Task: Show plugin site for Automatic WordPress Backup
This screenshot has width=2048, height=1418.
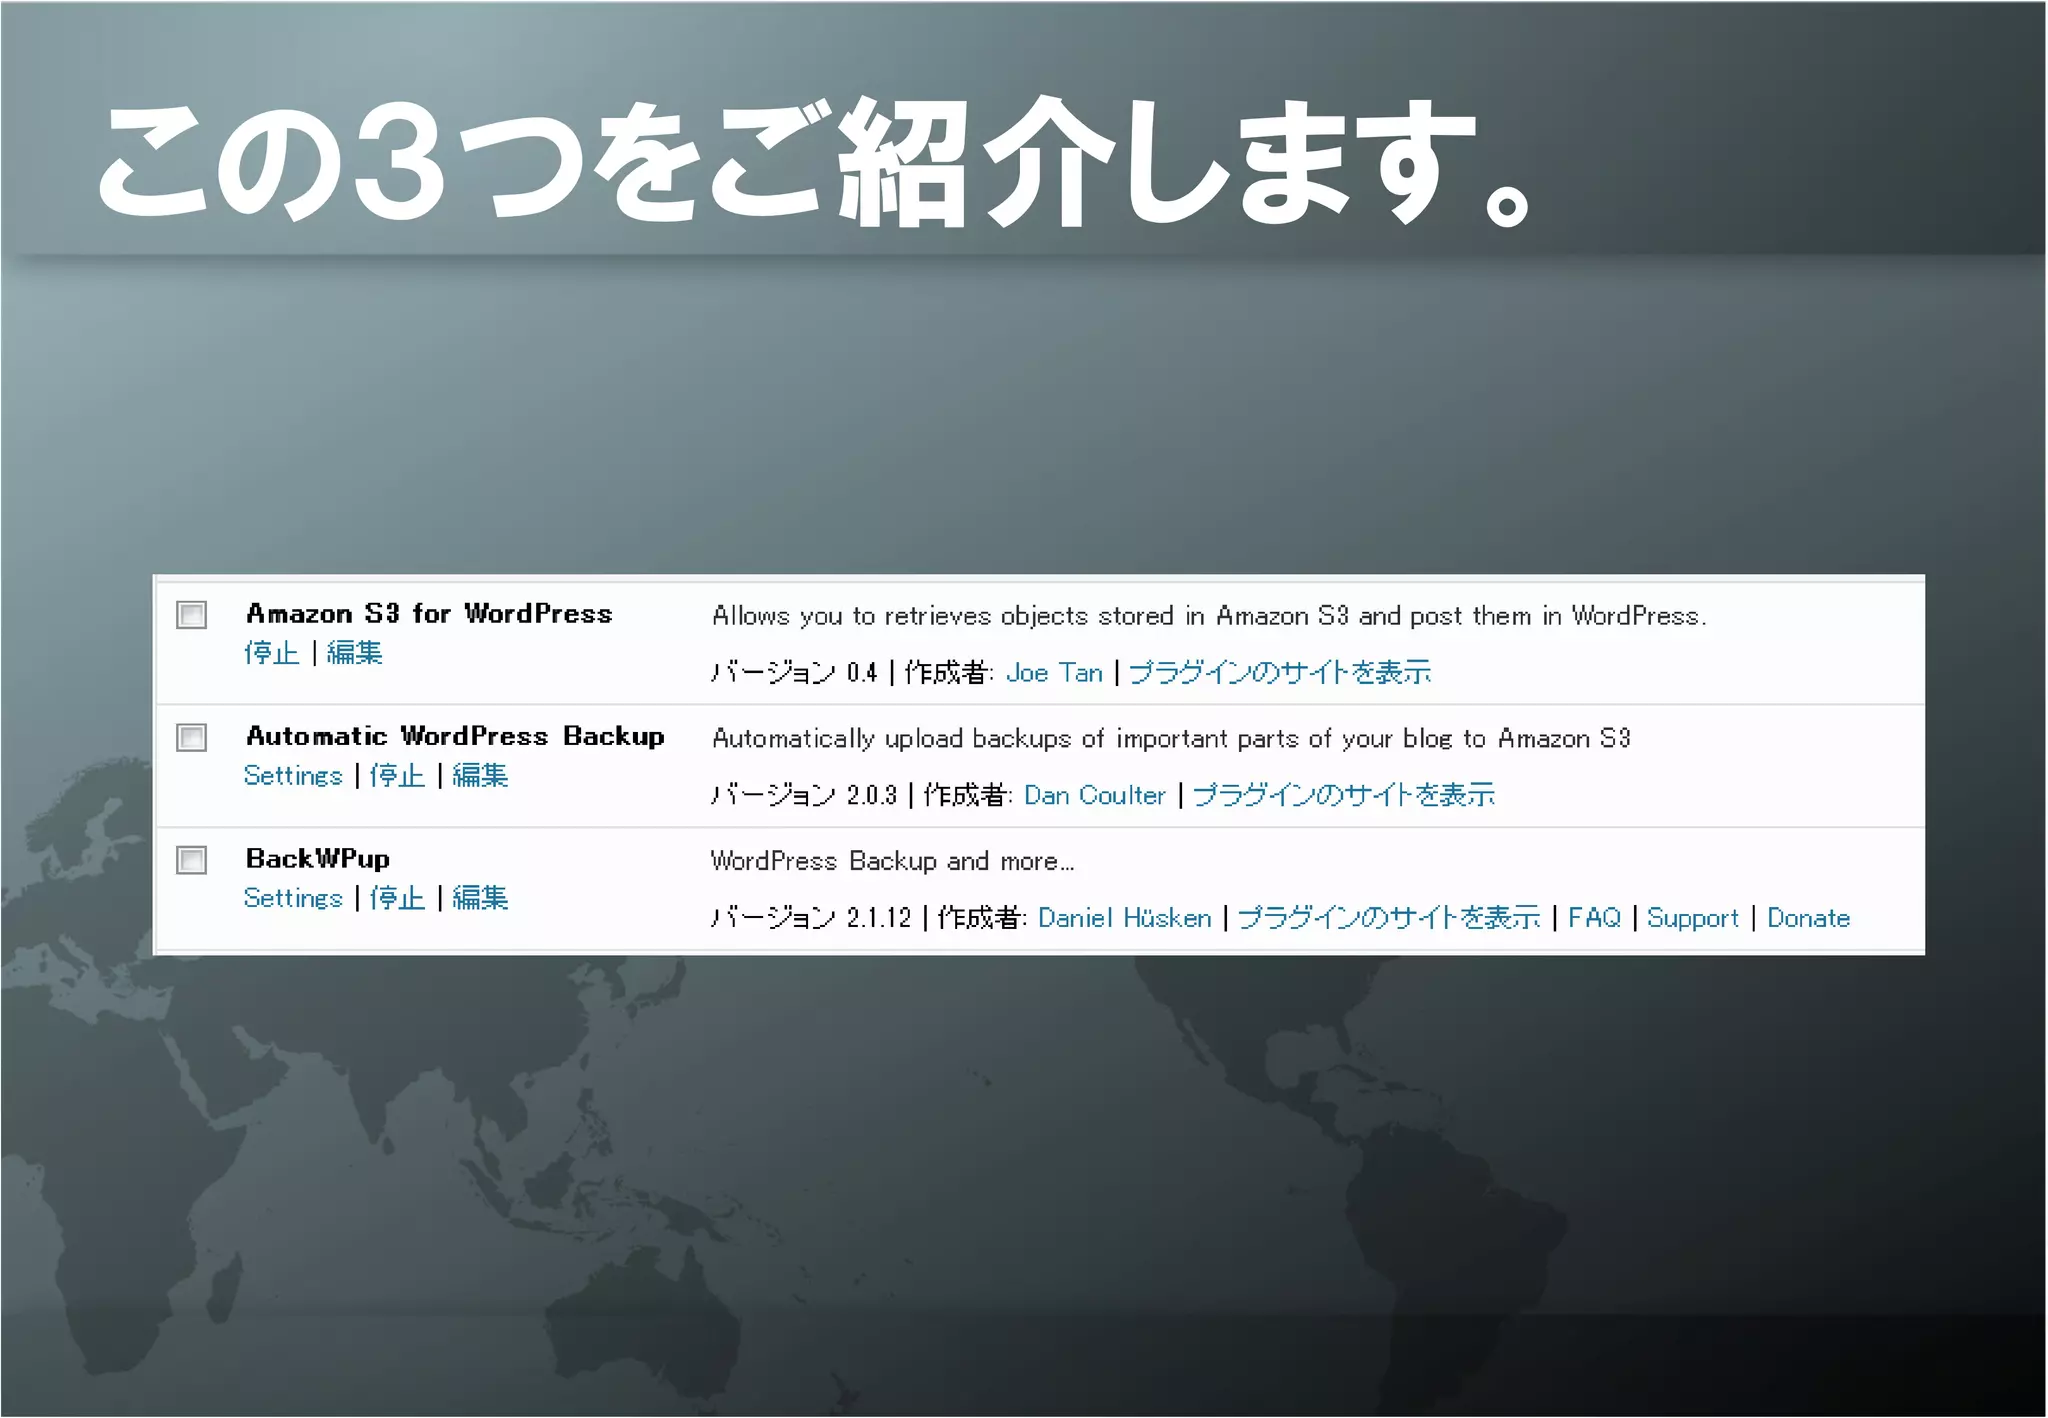Action: 1344,796
